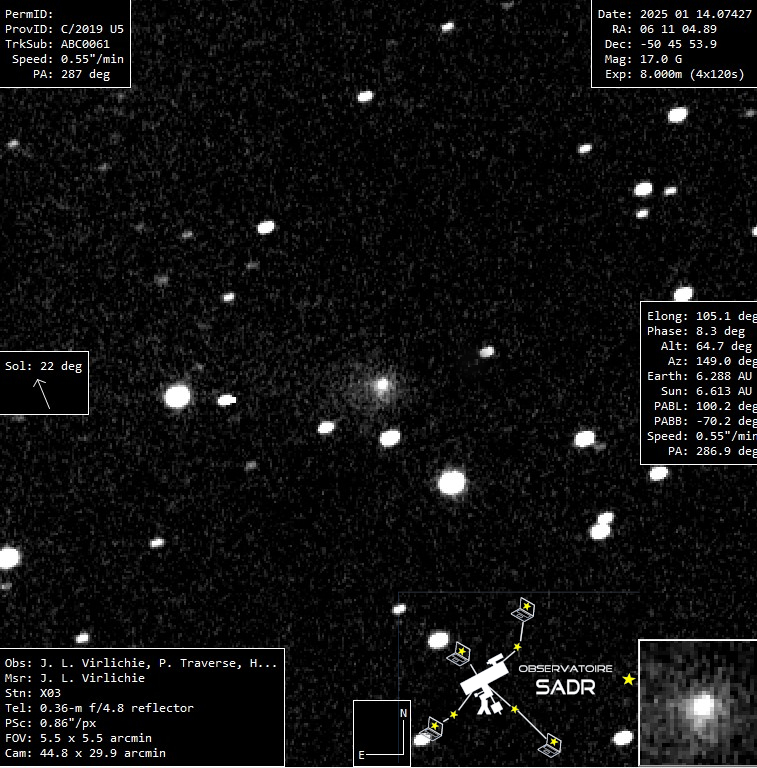Image resolution: width=757 pixels, height=768 pixels.
Task: Select 'Phase: 8.3 deg' line
Action: click(696, 331)
